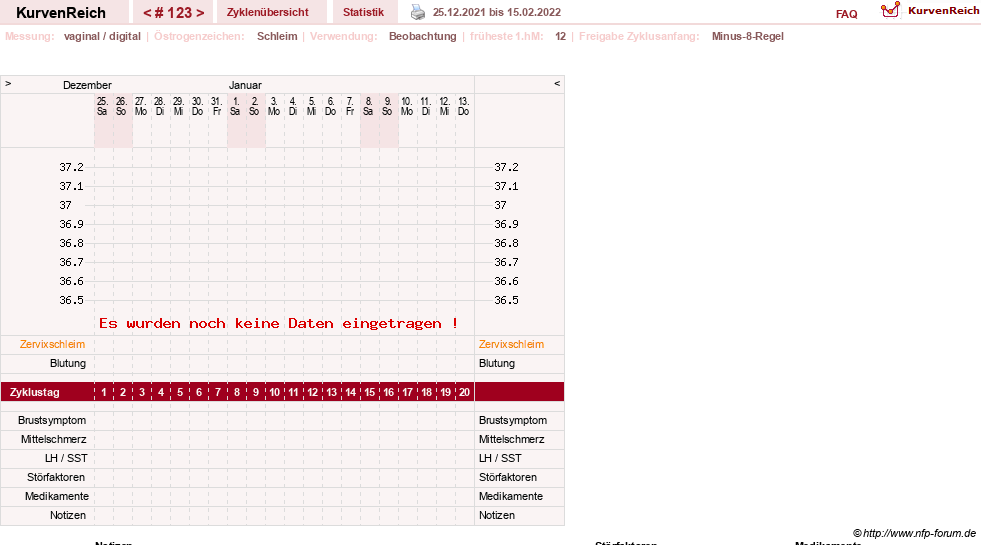
Task: Click the cycle number #123
Action: pyautogui.click(x=173, y=13)
